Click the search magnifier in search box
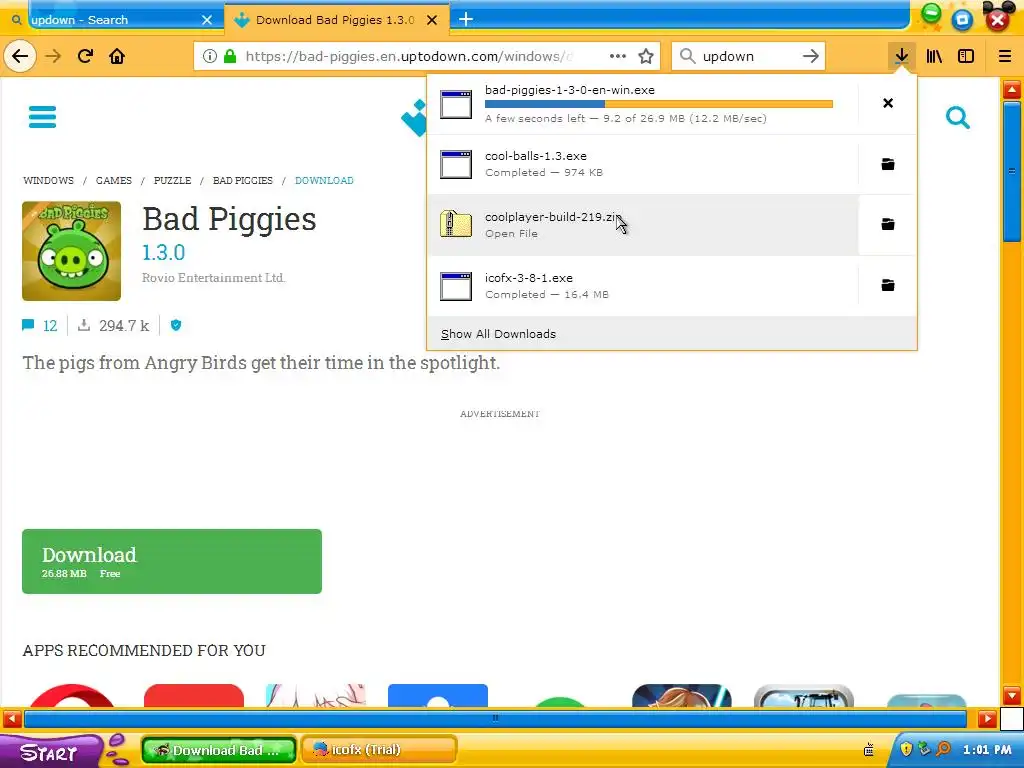This screenshot has width=1024, height=768. point(688,56)
